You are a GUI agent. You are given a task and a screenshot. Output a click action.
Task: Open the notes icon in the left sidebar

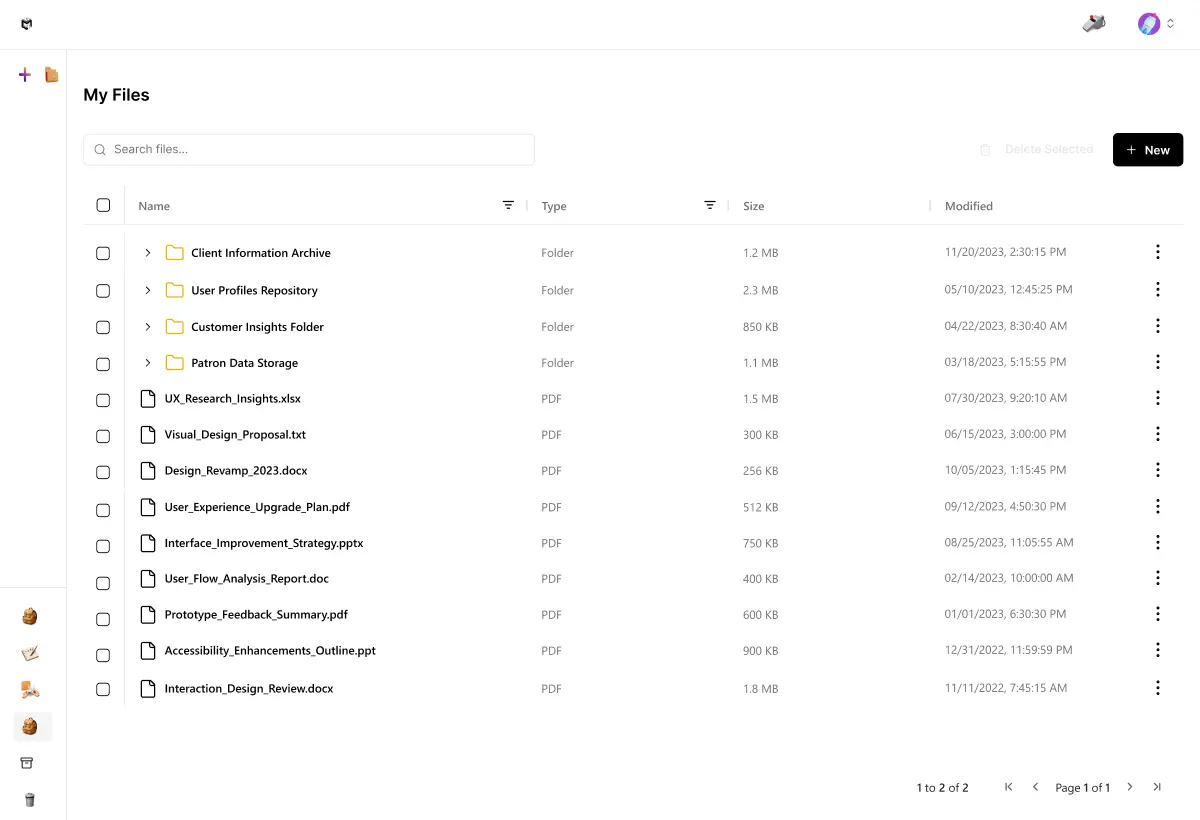(29, 653)
